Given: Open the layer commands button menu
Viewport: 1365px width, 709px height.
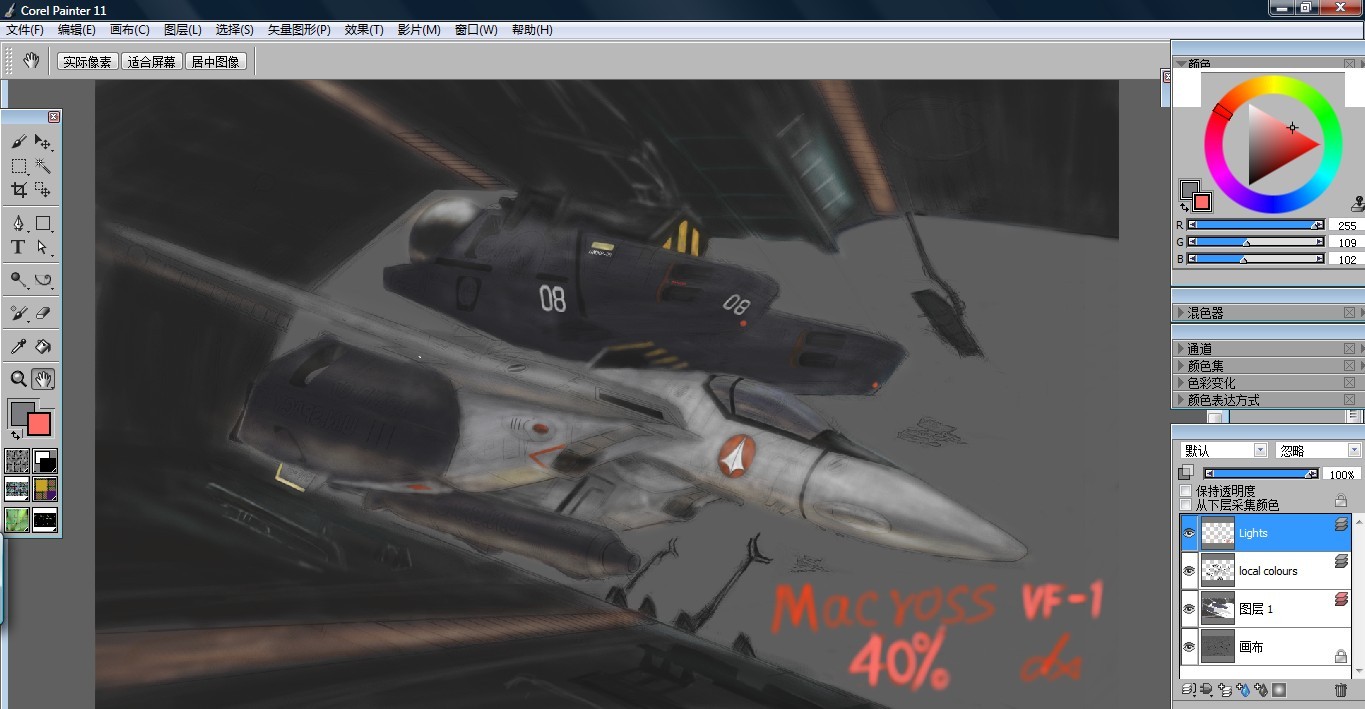Looking at the screenshot, I should tap(1189, 690).
